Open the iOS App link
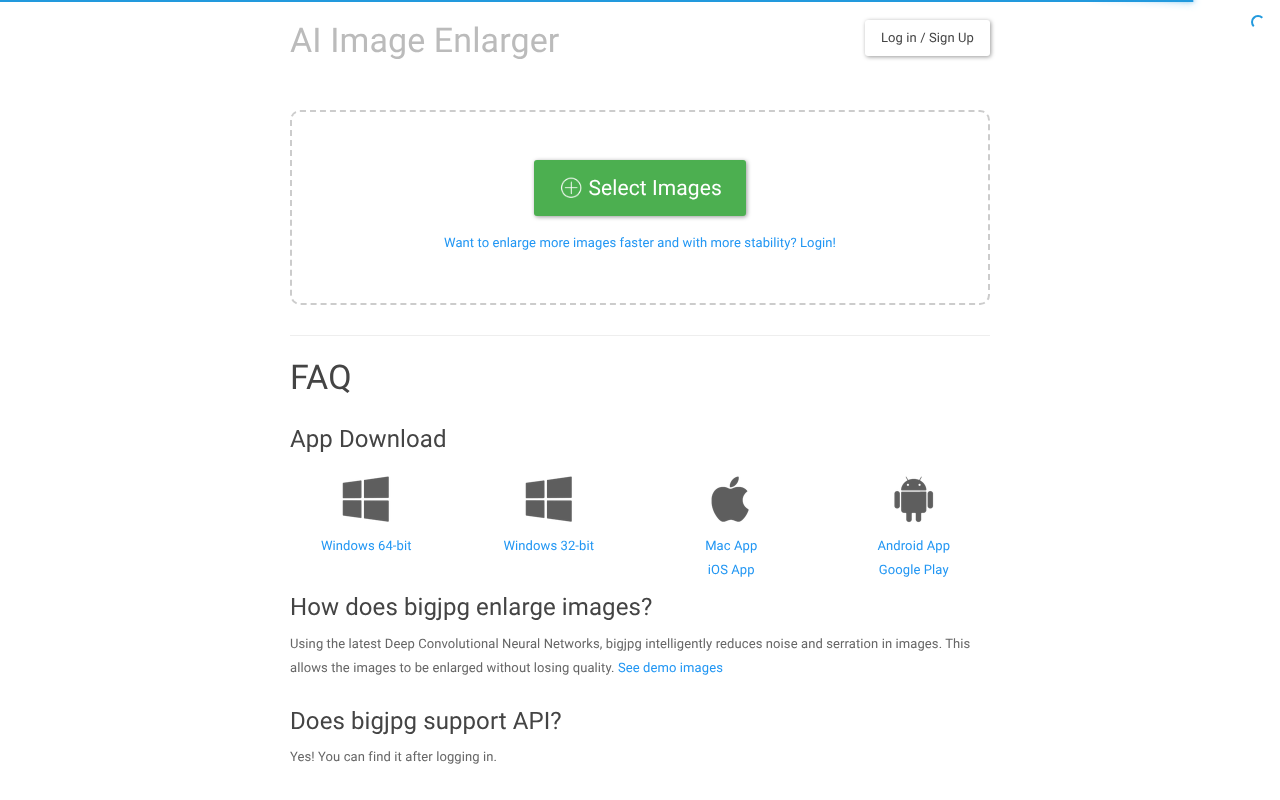This screenshot has height=800, width=1280. pos(731,570)
